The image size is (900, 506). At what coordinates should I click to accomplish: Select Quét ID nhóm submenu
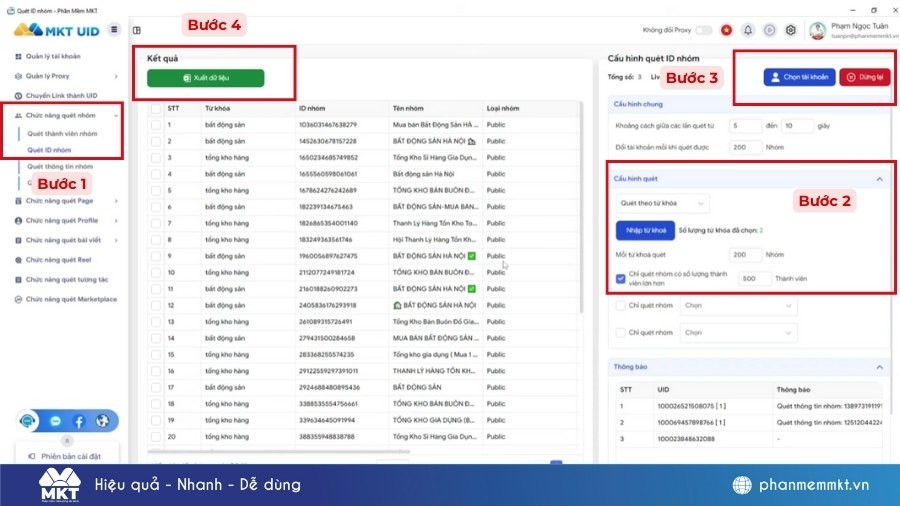pos(49,150)
